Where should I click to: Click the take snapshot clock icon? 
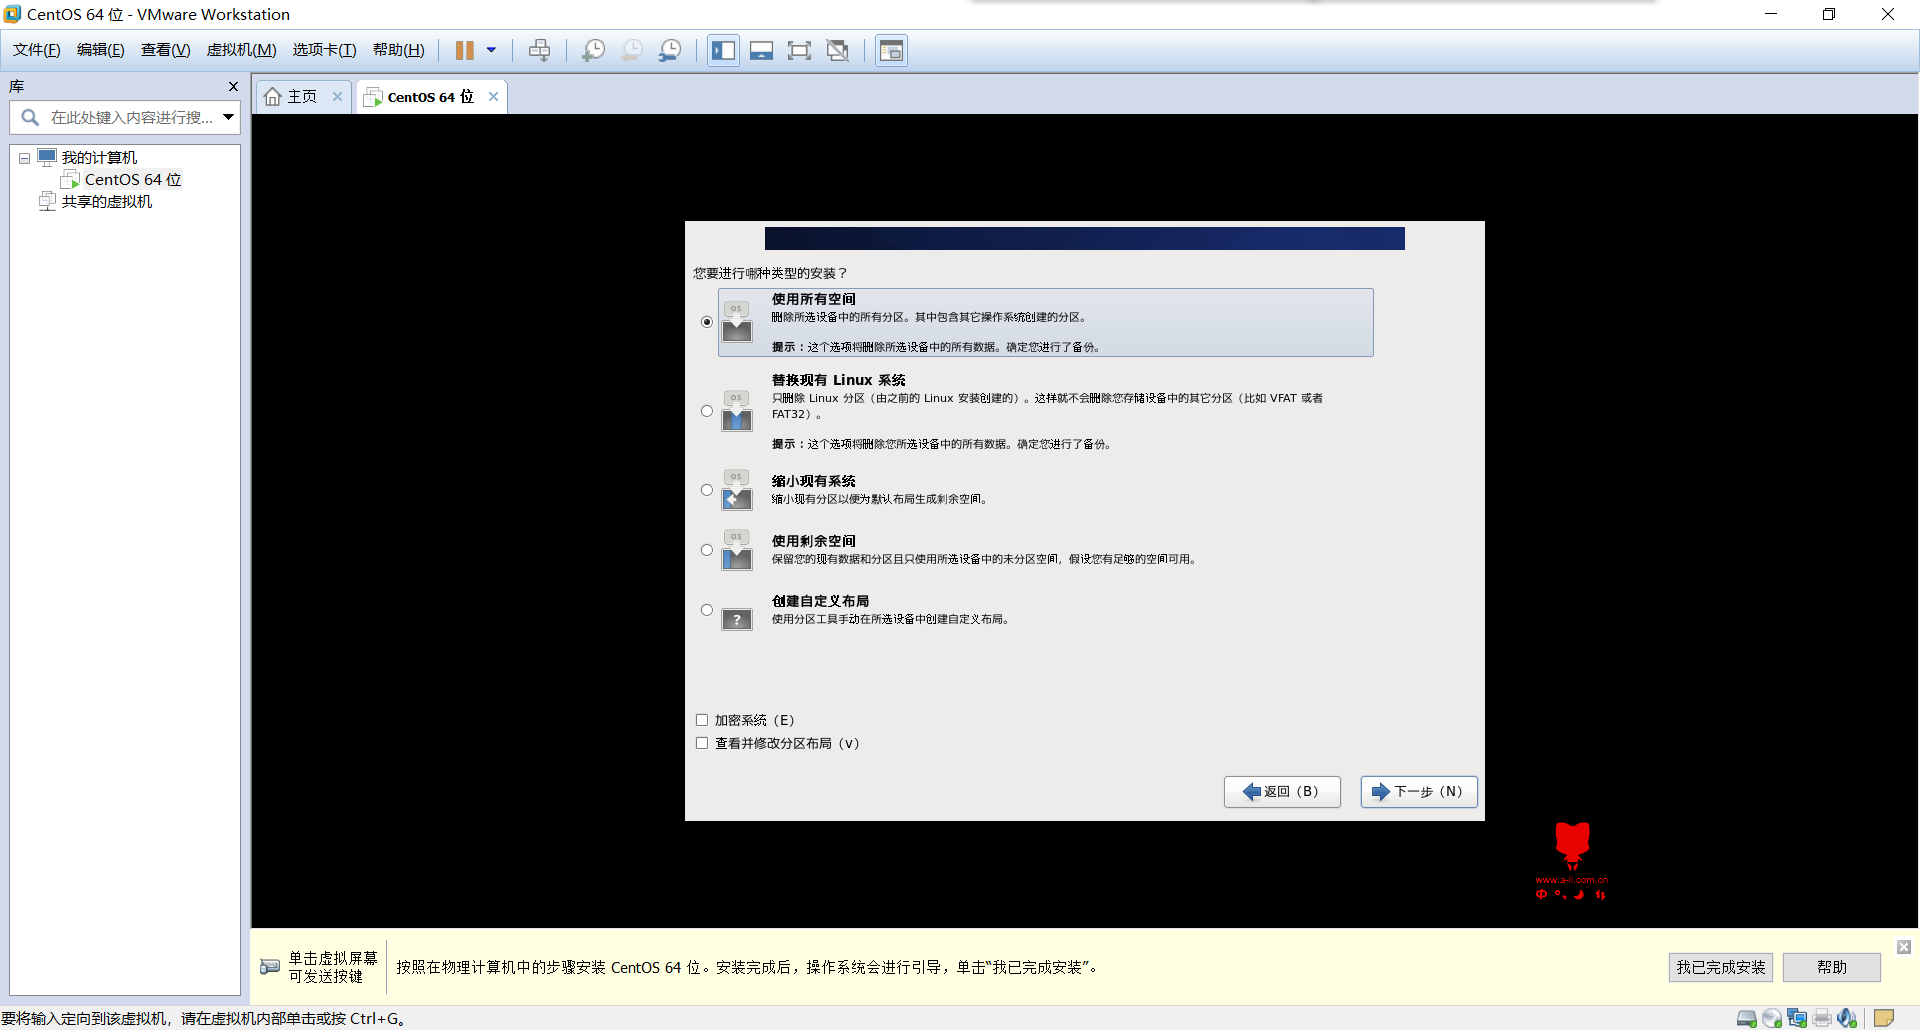coord(593,50)
